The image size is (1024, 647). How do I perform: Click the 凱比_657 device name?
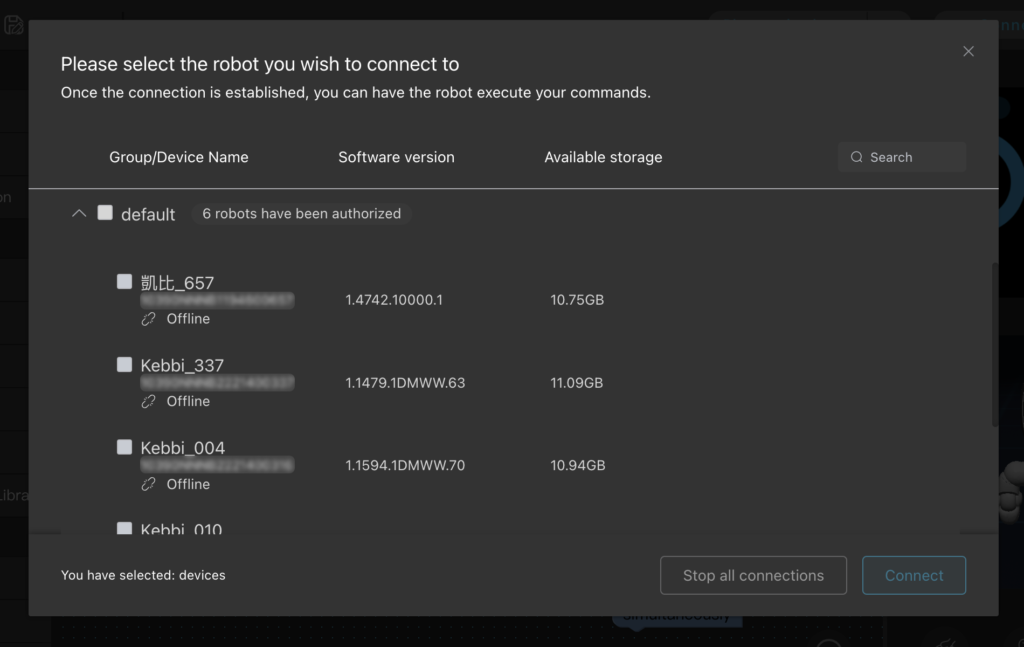177,283
